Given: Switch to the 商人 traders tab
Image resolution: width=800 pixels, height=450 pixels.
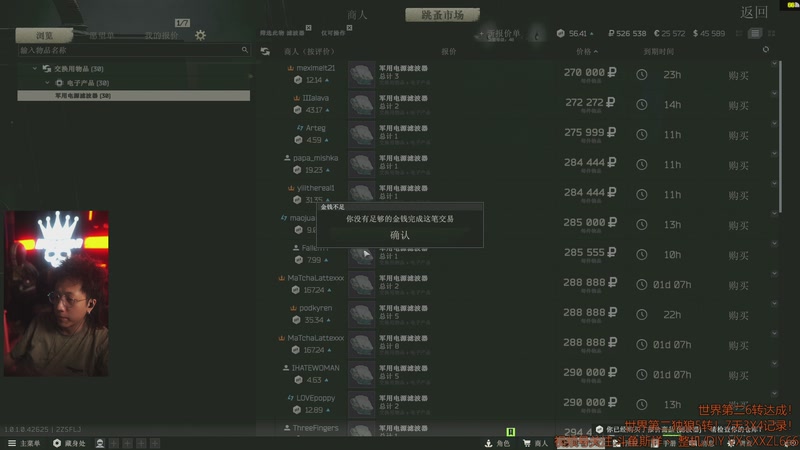Looking at the screenshot, I should [x=357, y=15].
